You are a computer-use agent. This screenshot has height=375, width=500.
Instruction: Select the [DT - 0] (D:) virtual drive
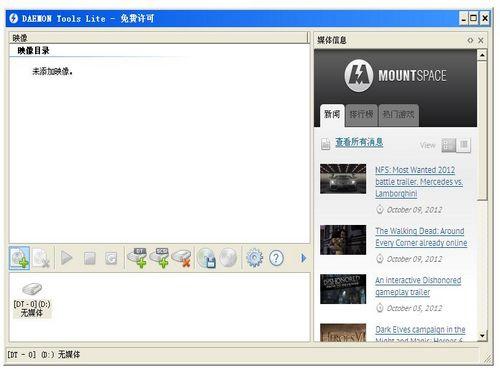[32, 300]
